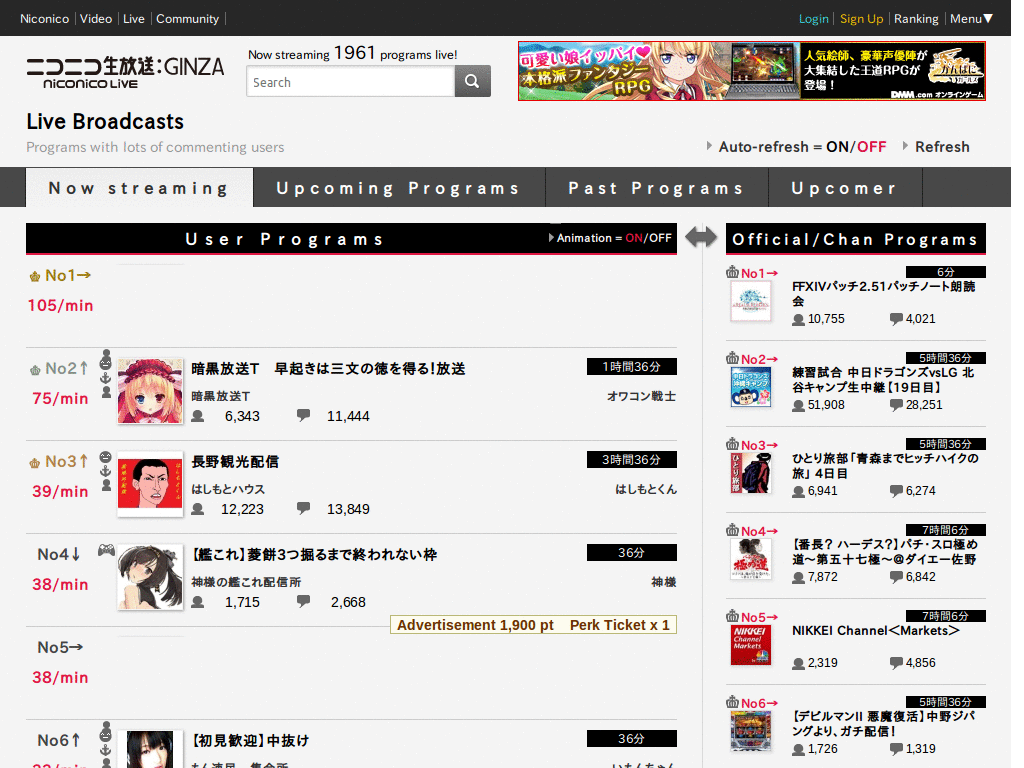Click the TV icon next to official No1
This screenshot has height=768, width=1024.
[733, 272]
